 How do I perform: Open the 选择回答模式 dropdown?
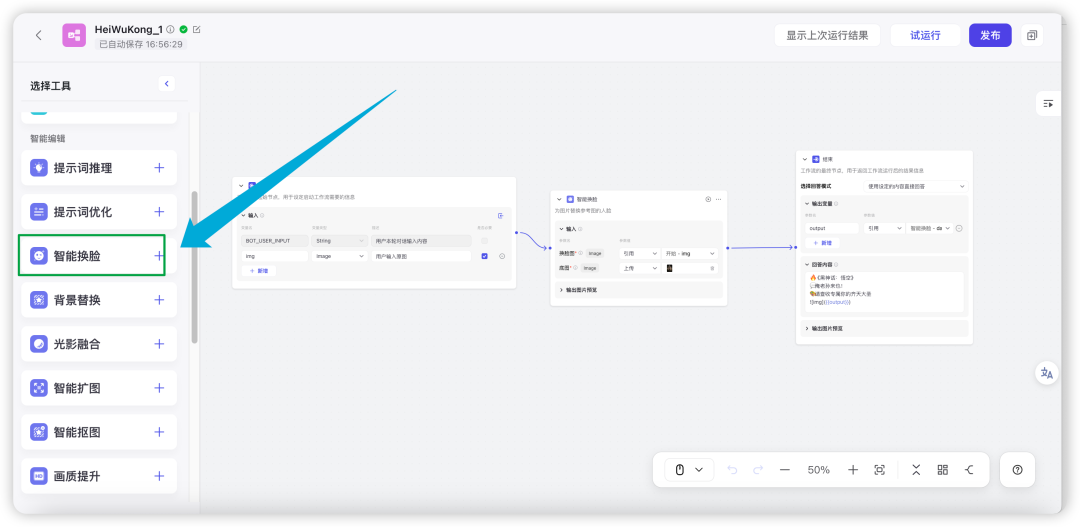915,186
